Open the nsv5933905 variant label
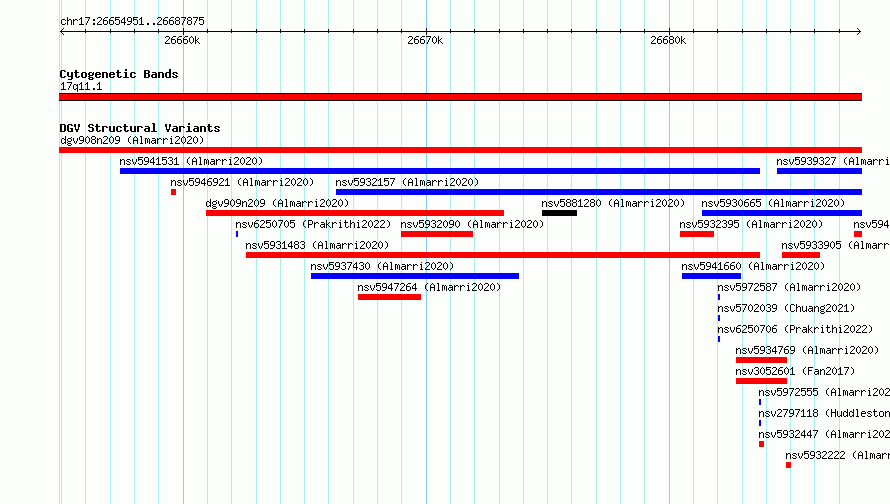The width and height of the screenshot is (890, 504). click(835, 245)
